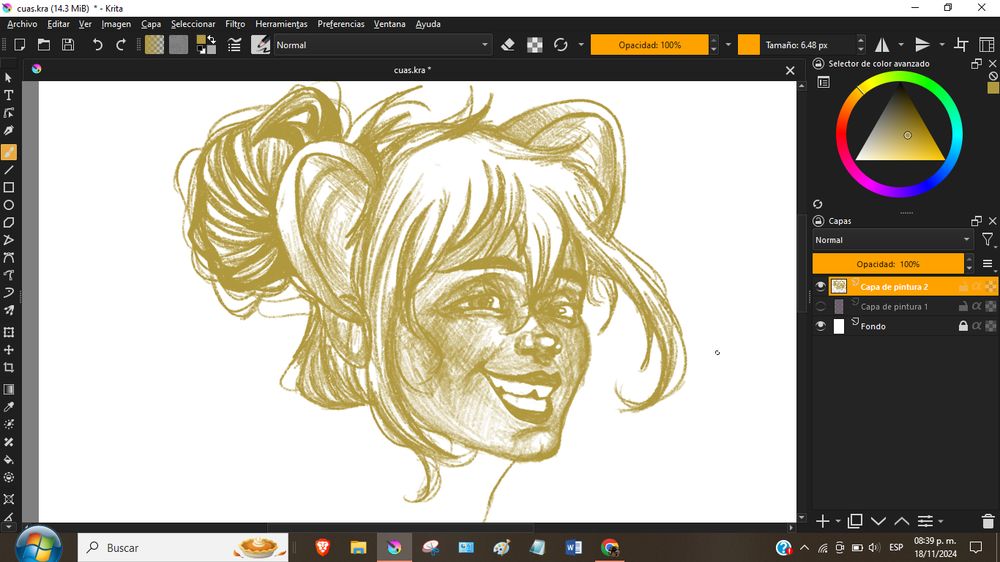Open the Filtro menu

point(235,24)
